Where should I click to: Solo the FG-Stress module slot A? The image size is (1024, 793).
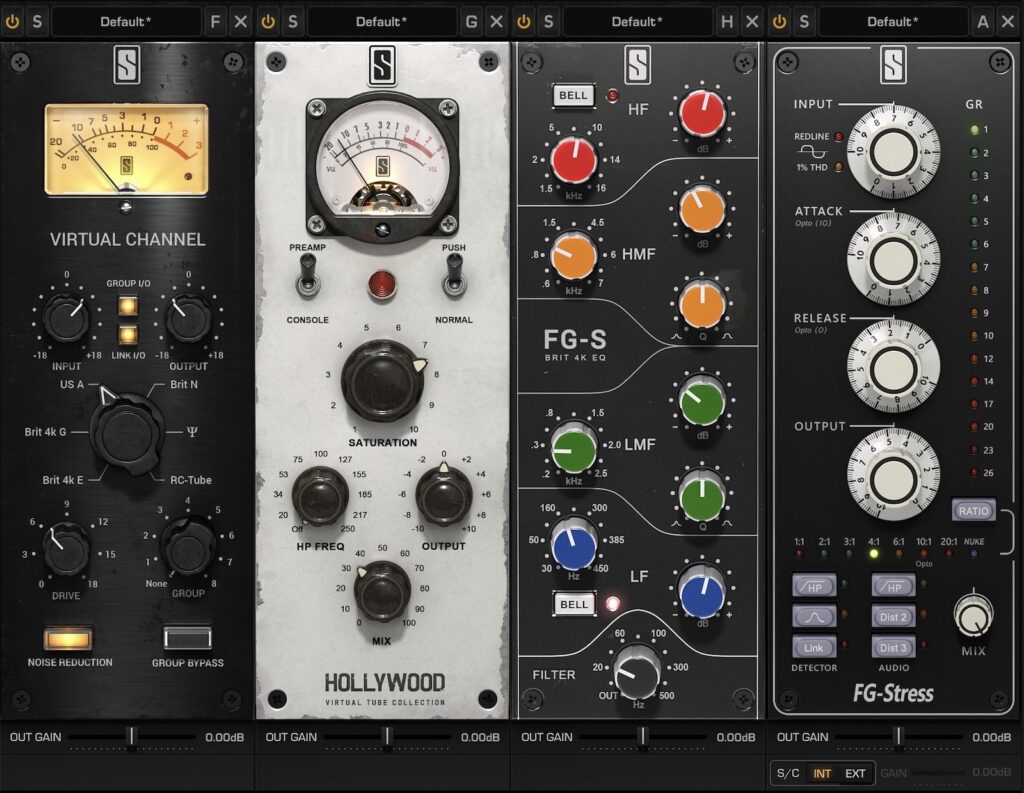[x=804, y=22]
